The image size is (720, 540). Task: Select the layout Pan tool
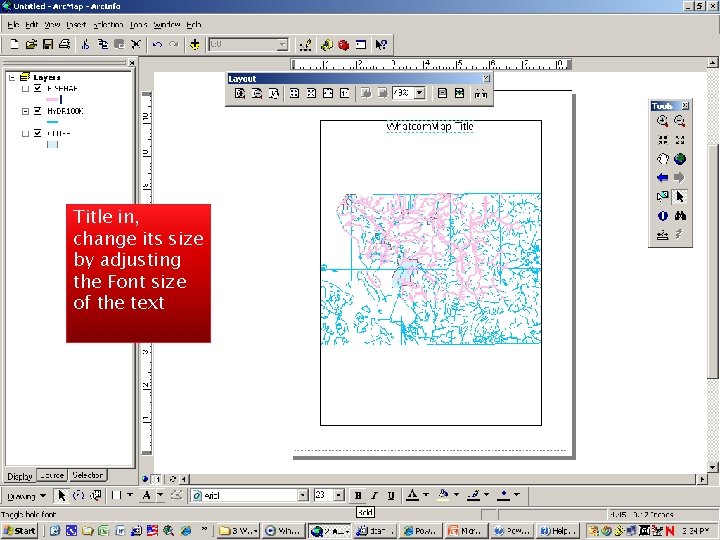coord(274,94)
